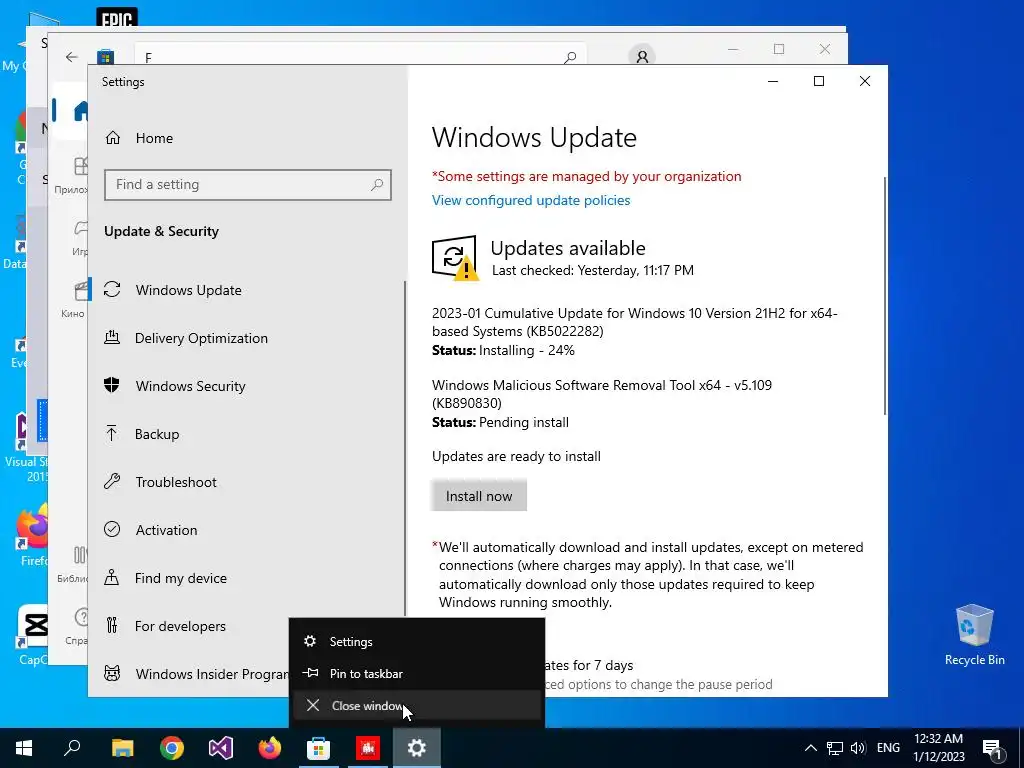Open network tray icon
The image size is (1024, 768).
835,748
